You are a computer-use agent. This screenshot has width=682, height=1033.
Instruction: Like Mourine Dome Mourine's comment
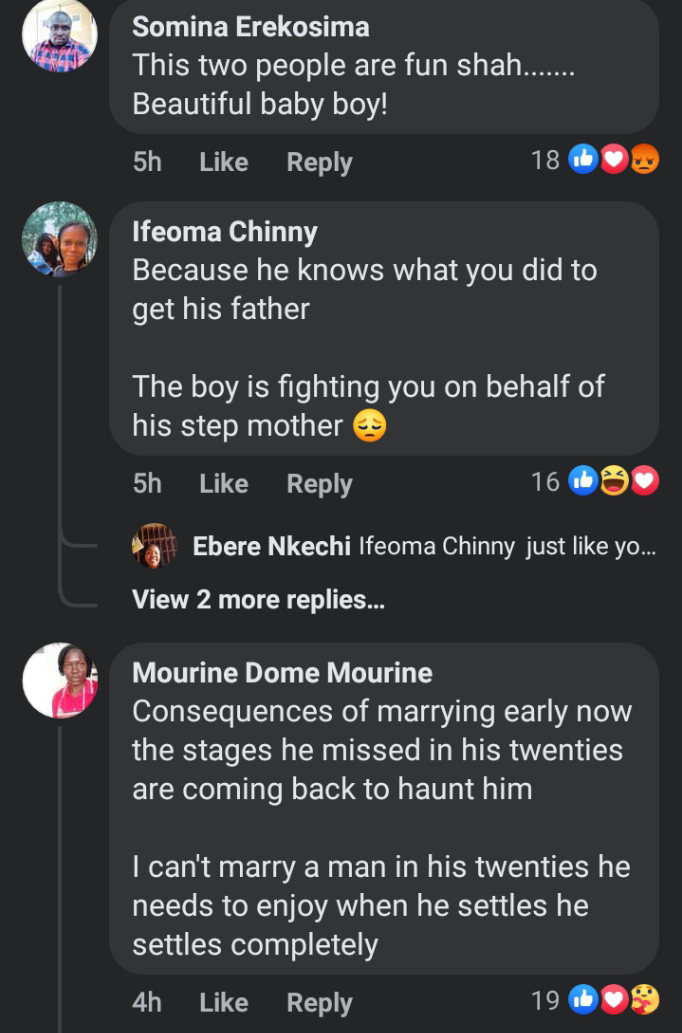pyautogui.click(x=223, y=1002)
